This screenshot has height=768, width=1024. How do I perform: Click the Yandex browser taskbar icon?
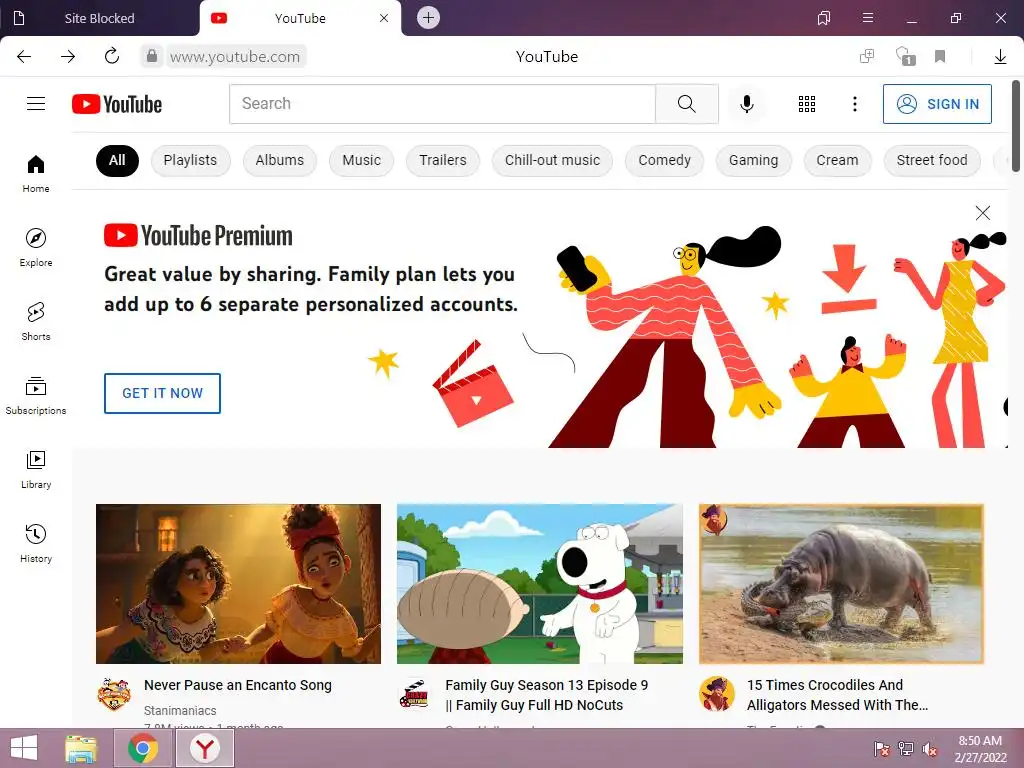204,748
